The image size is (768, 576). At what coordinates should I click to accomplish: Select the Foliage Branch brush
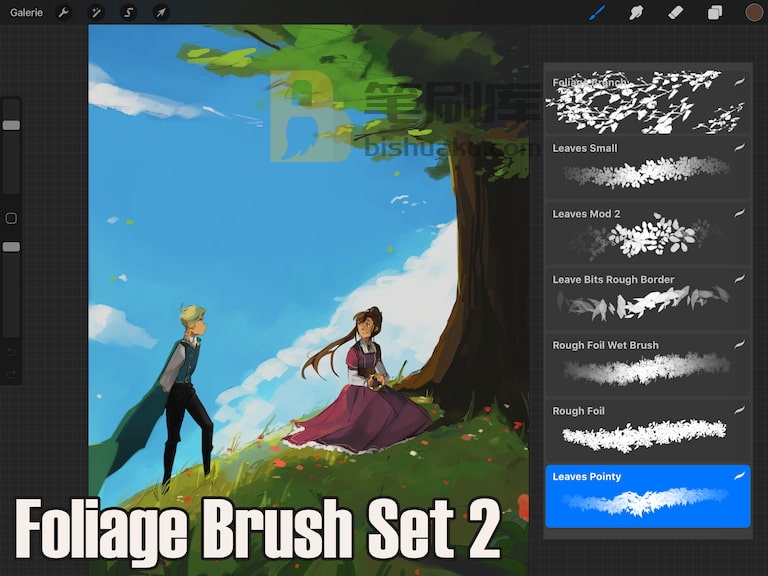(648, 101)
